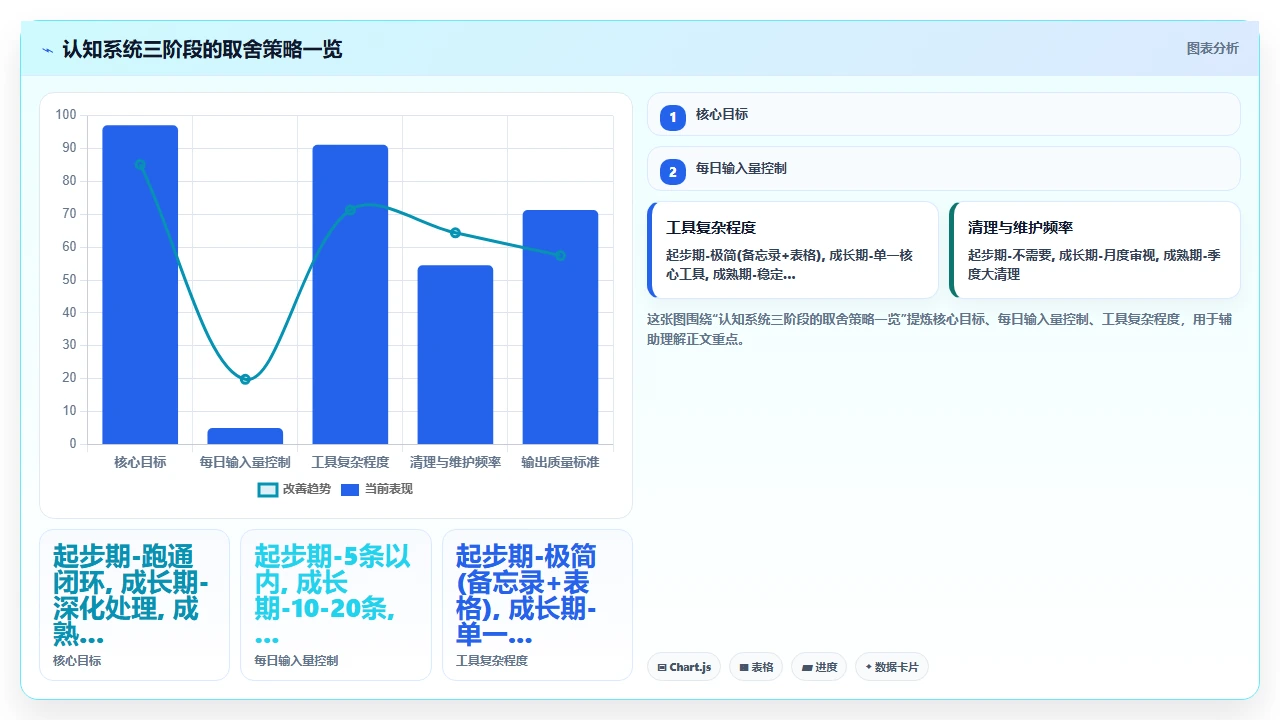Click the x-axis label 工具复杂程度
Screen dimensions: 1280x720
pyautogui.click(x=350, y=463)
